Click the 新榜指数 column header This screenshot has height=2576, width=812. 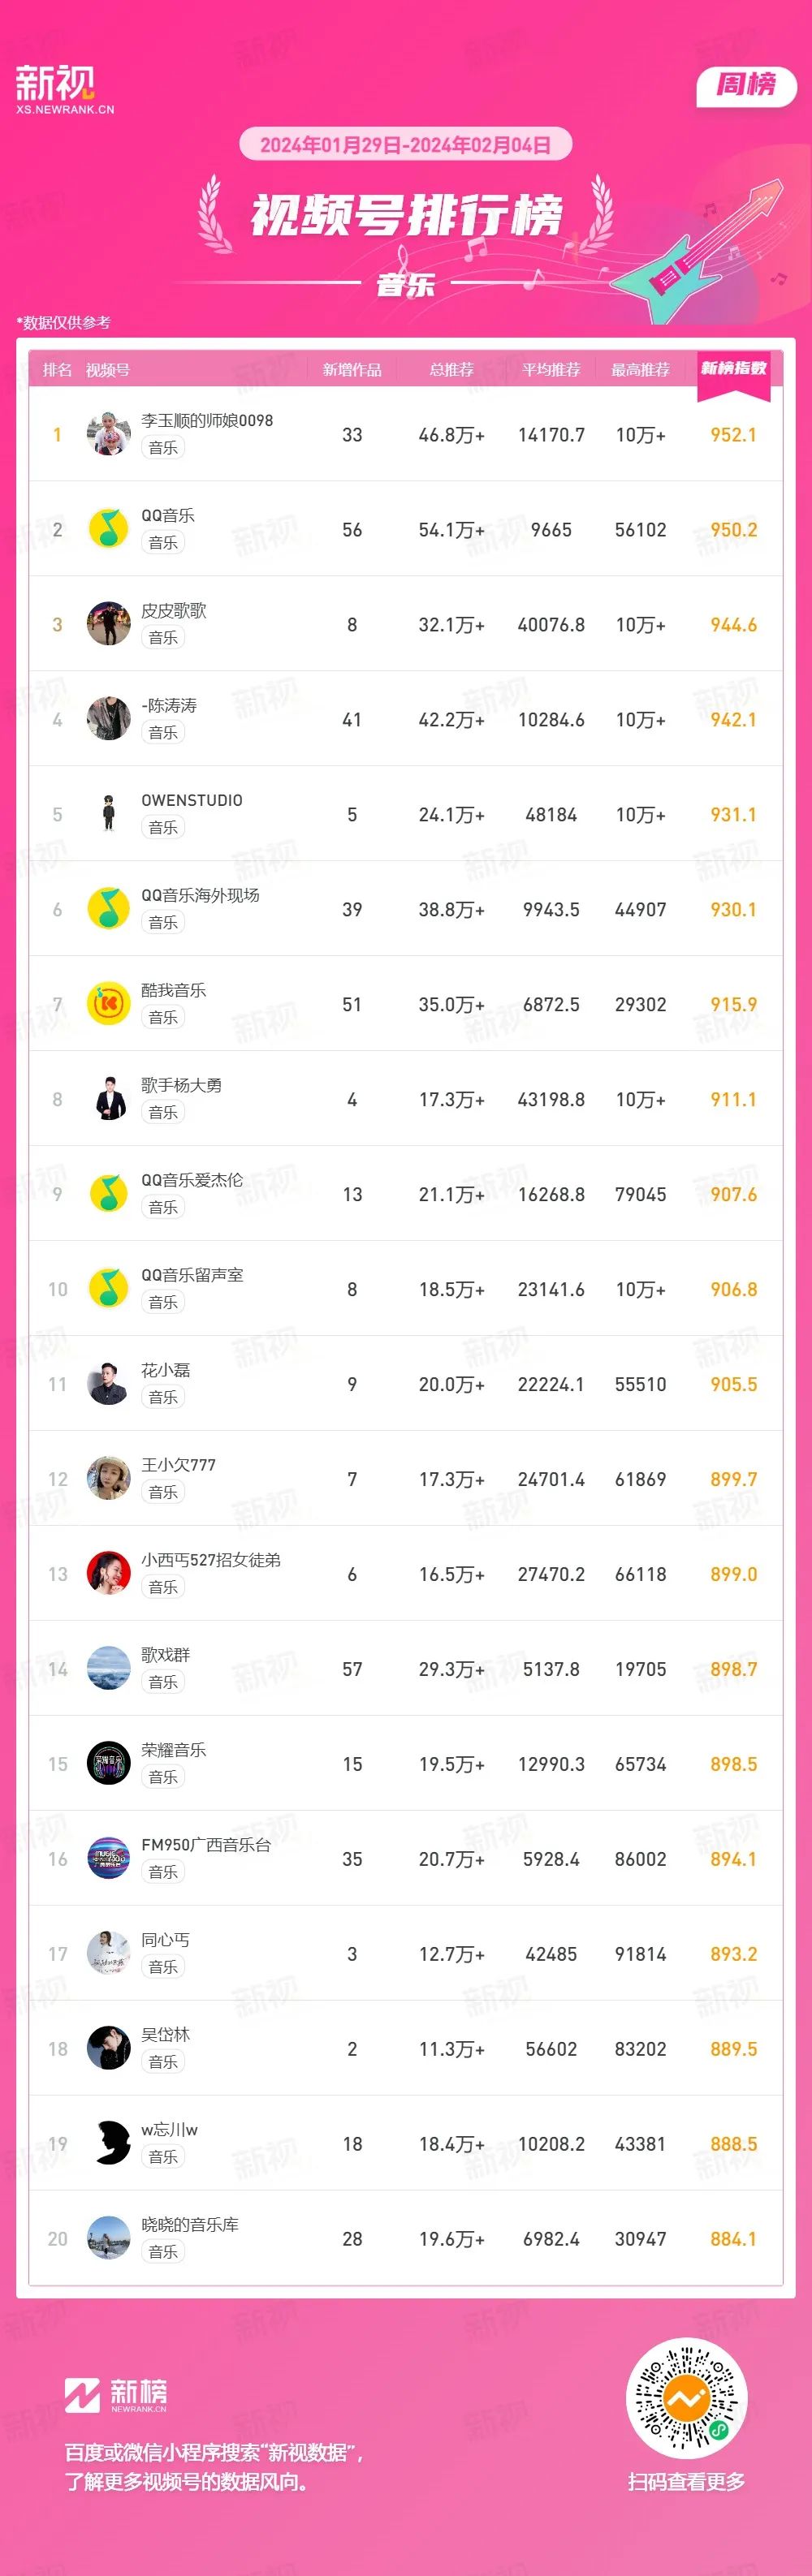click(733, 369)
